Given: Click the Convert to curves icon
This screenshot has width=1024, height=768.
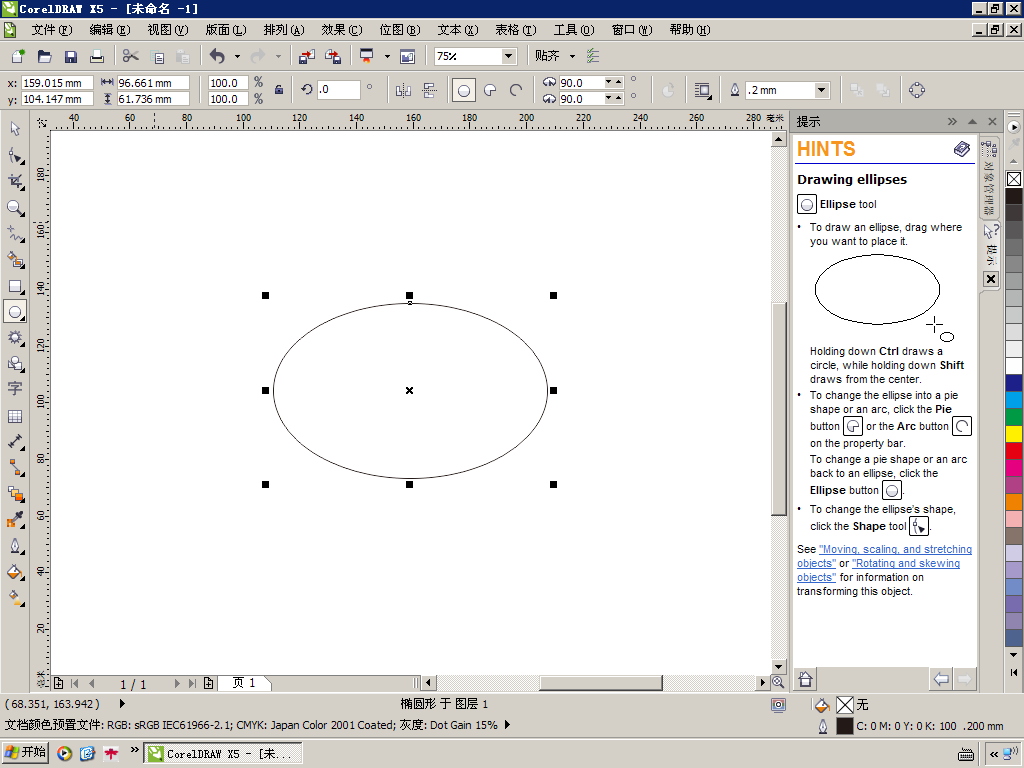Looking at the screenshot, I should [916, 90].
